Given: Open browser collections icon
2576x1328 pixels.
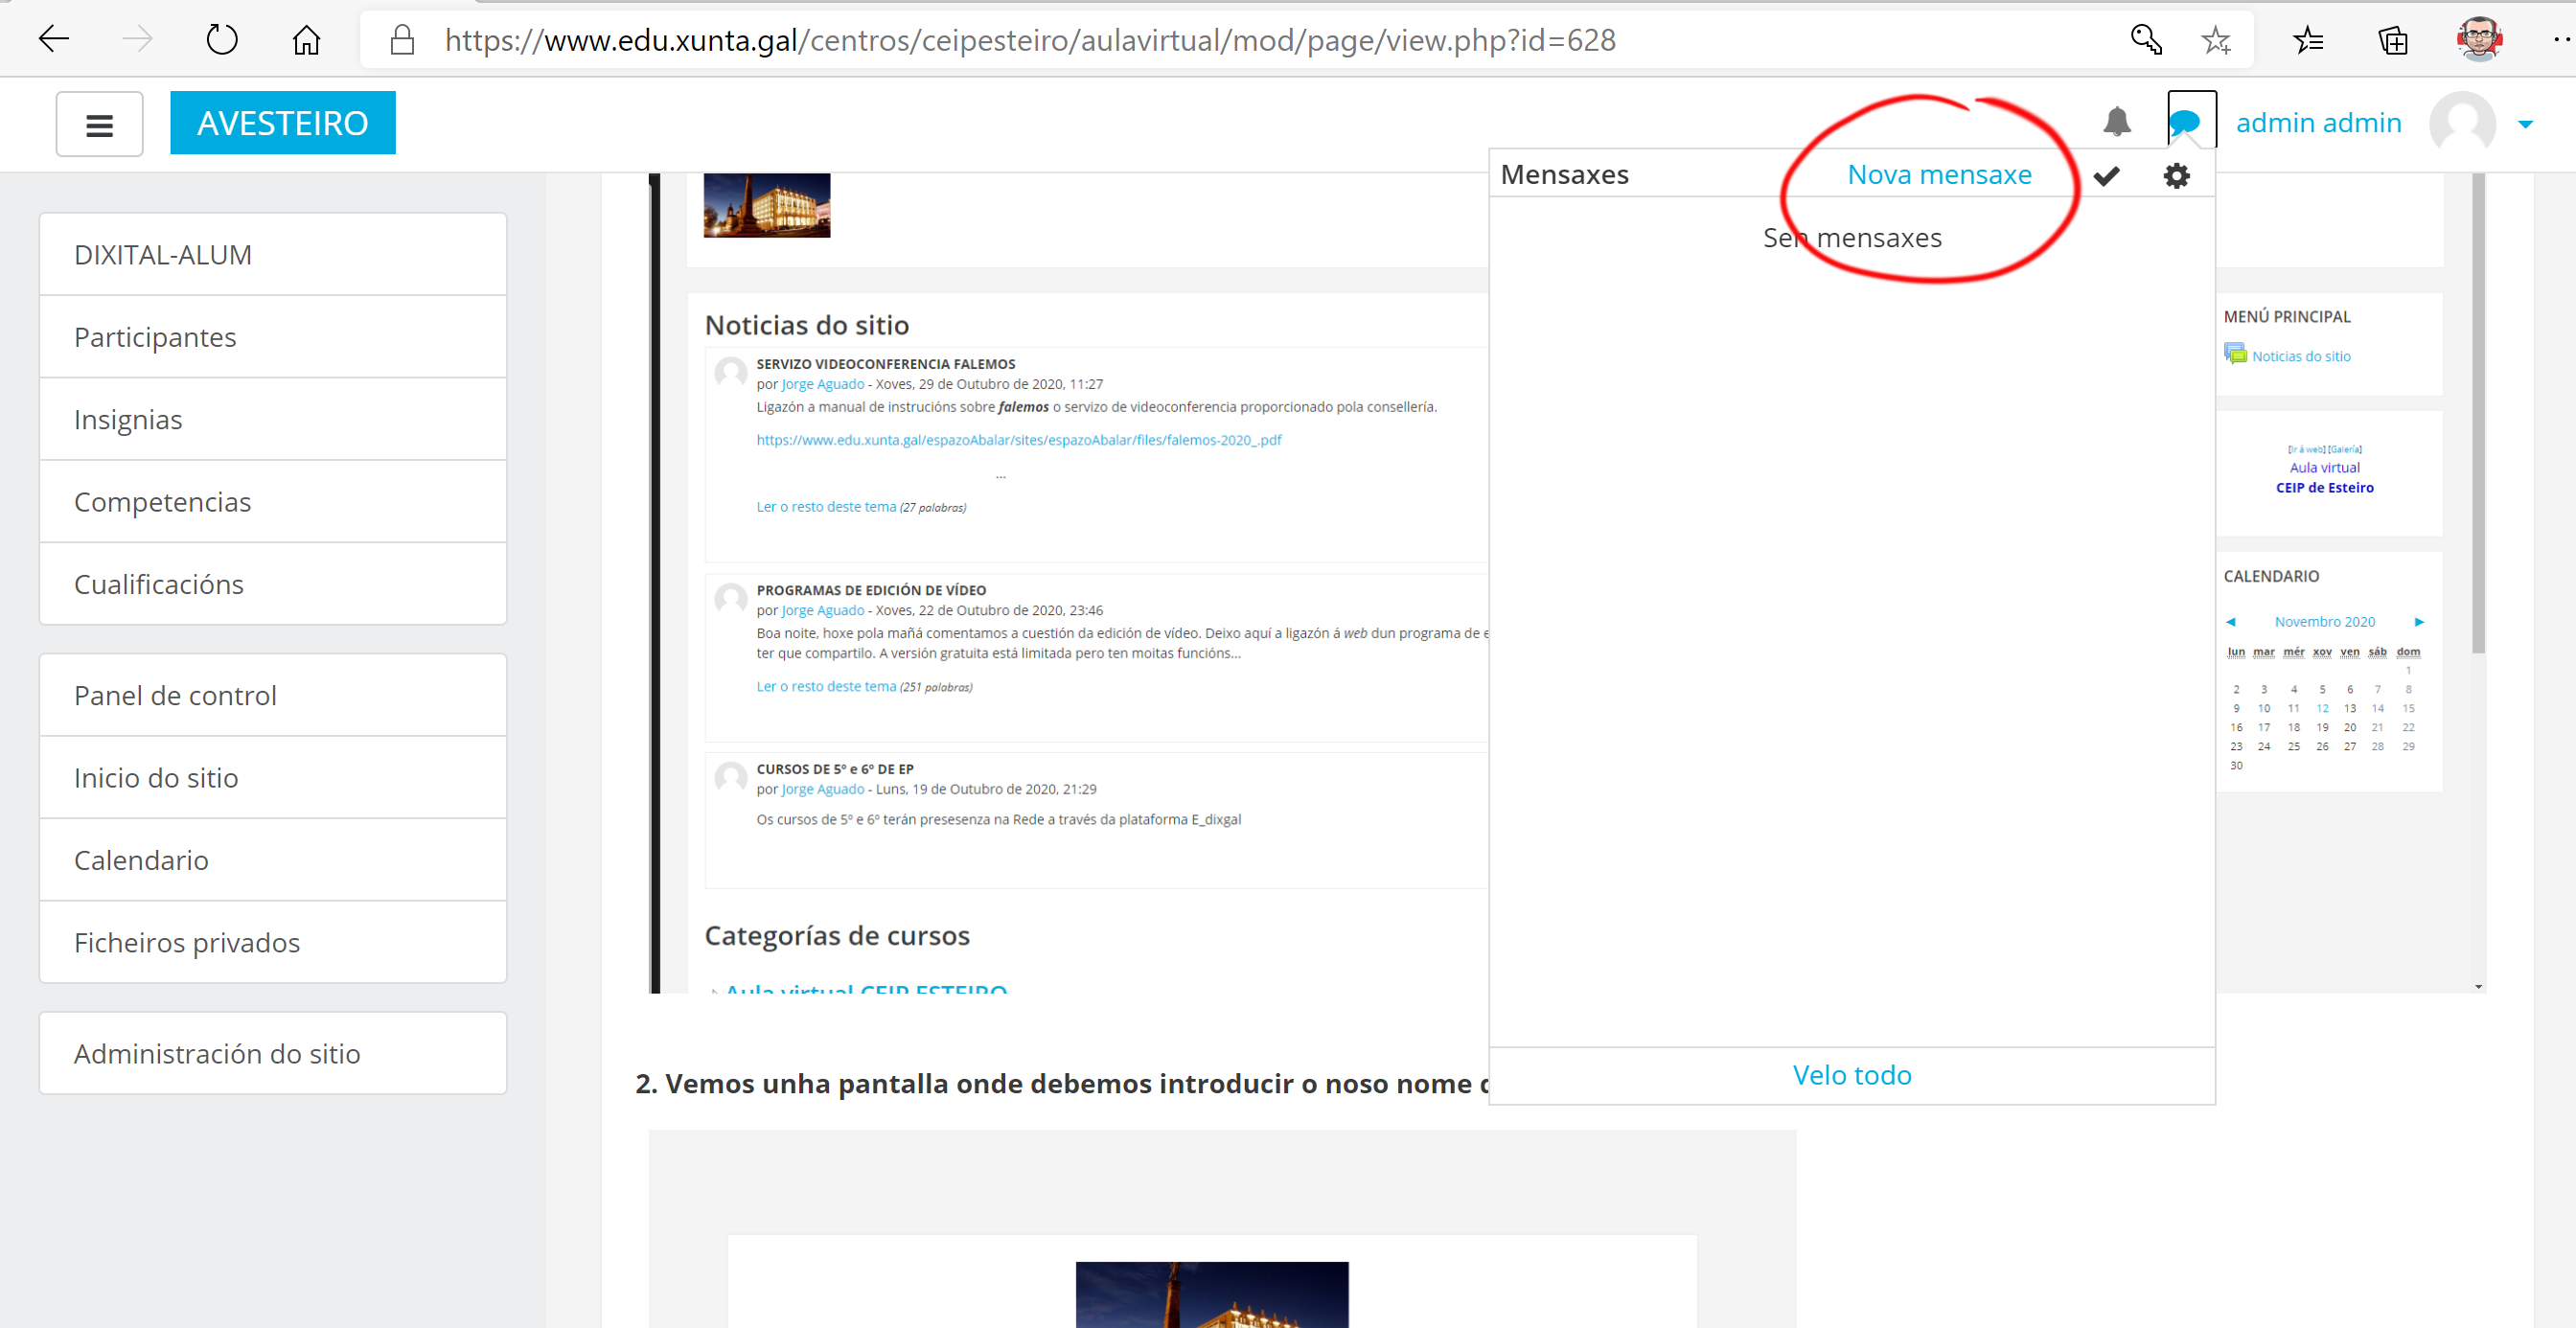Looking at the screenshot, I should point(2392,40).
